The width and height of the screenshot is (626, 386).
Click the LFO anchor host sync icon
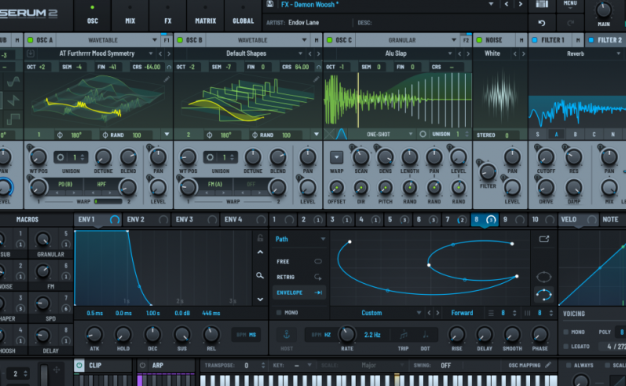(286, 335)
